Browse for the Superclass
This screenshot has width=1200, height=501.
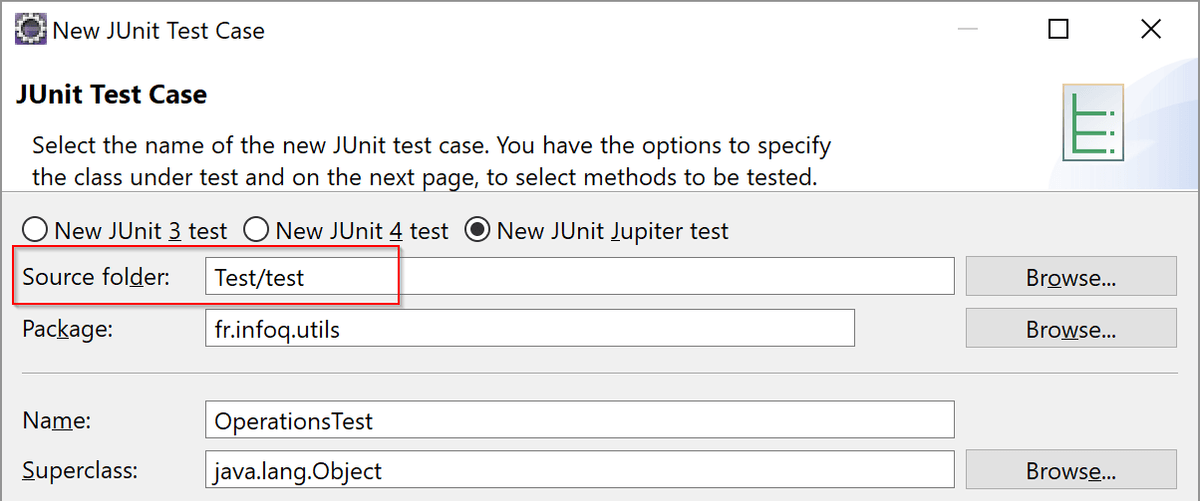tap(1071, 470)
